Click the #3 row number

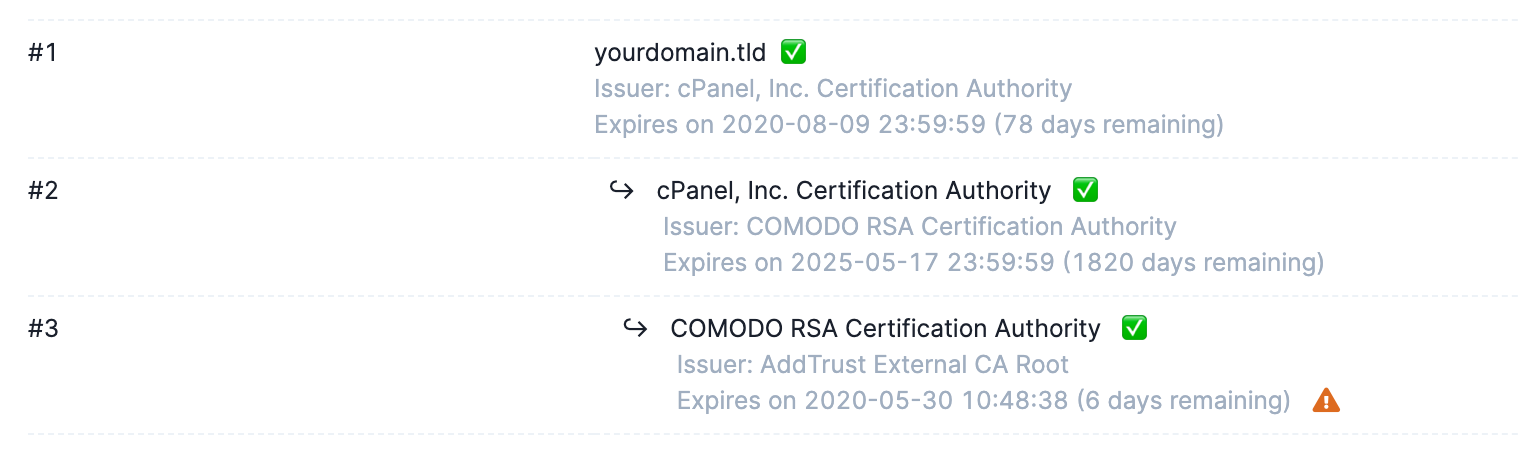coord(43,328)
